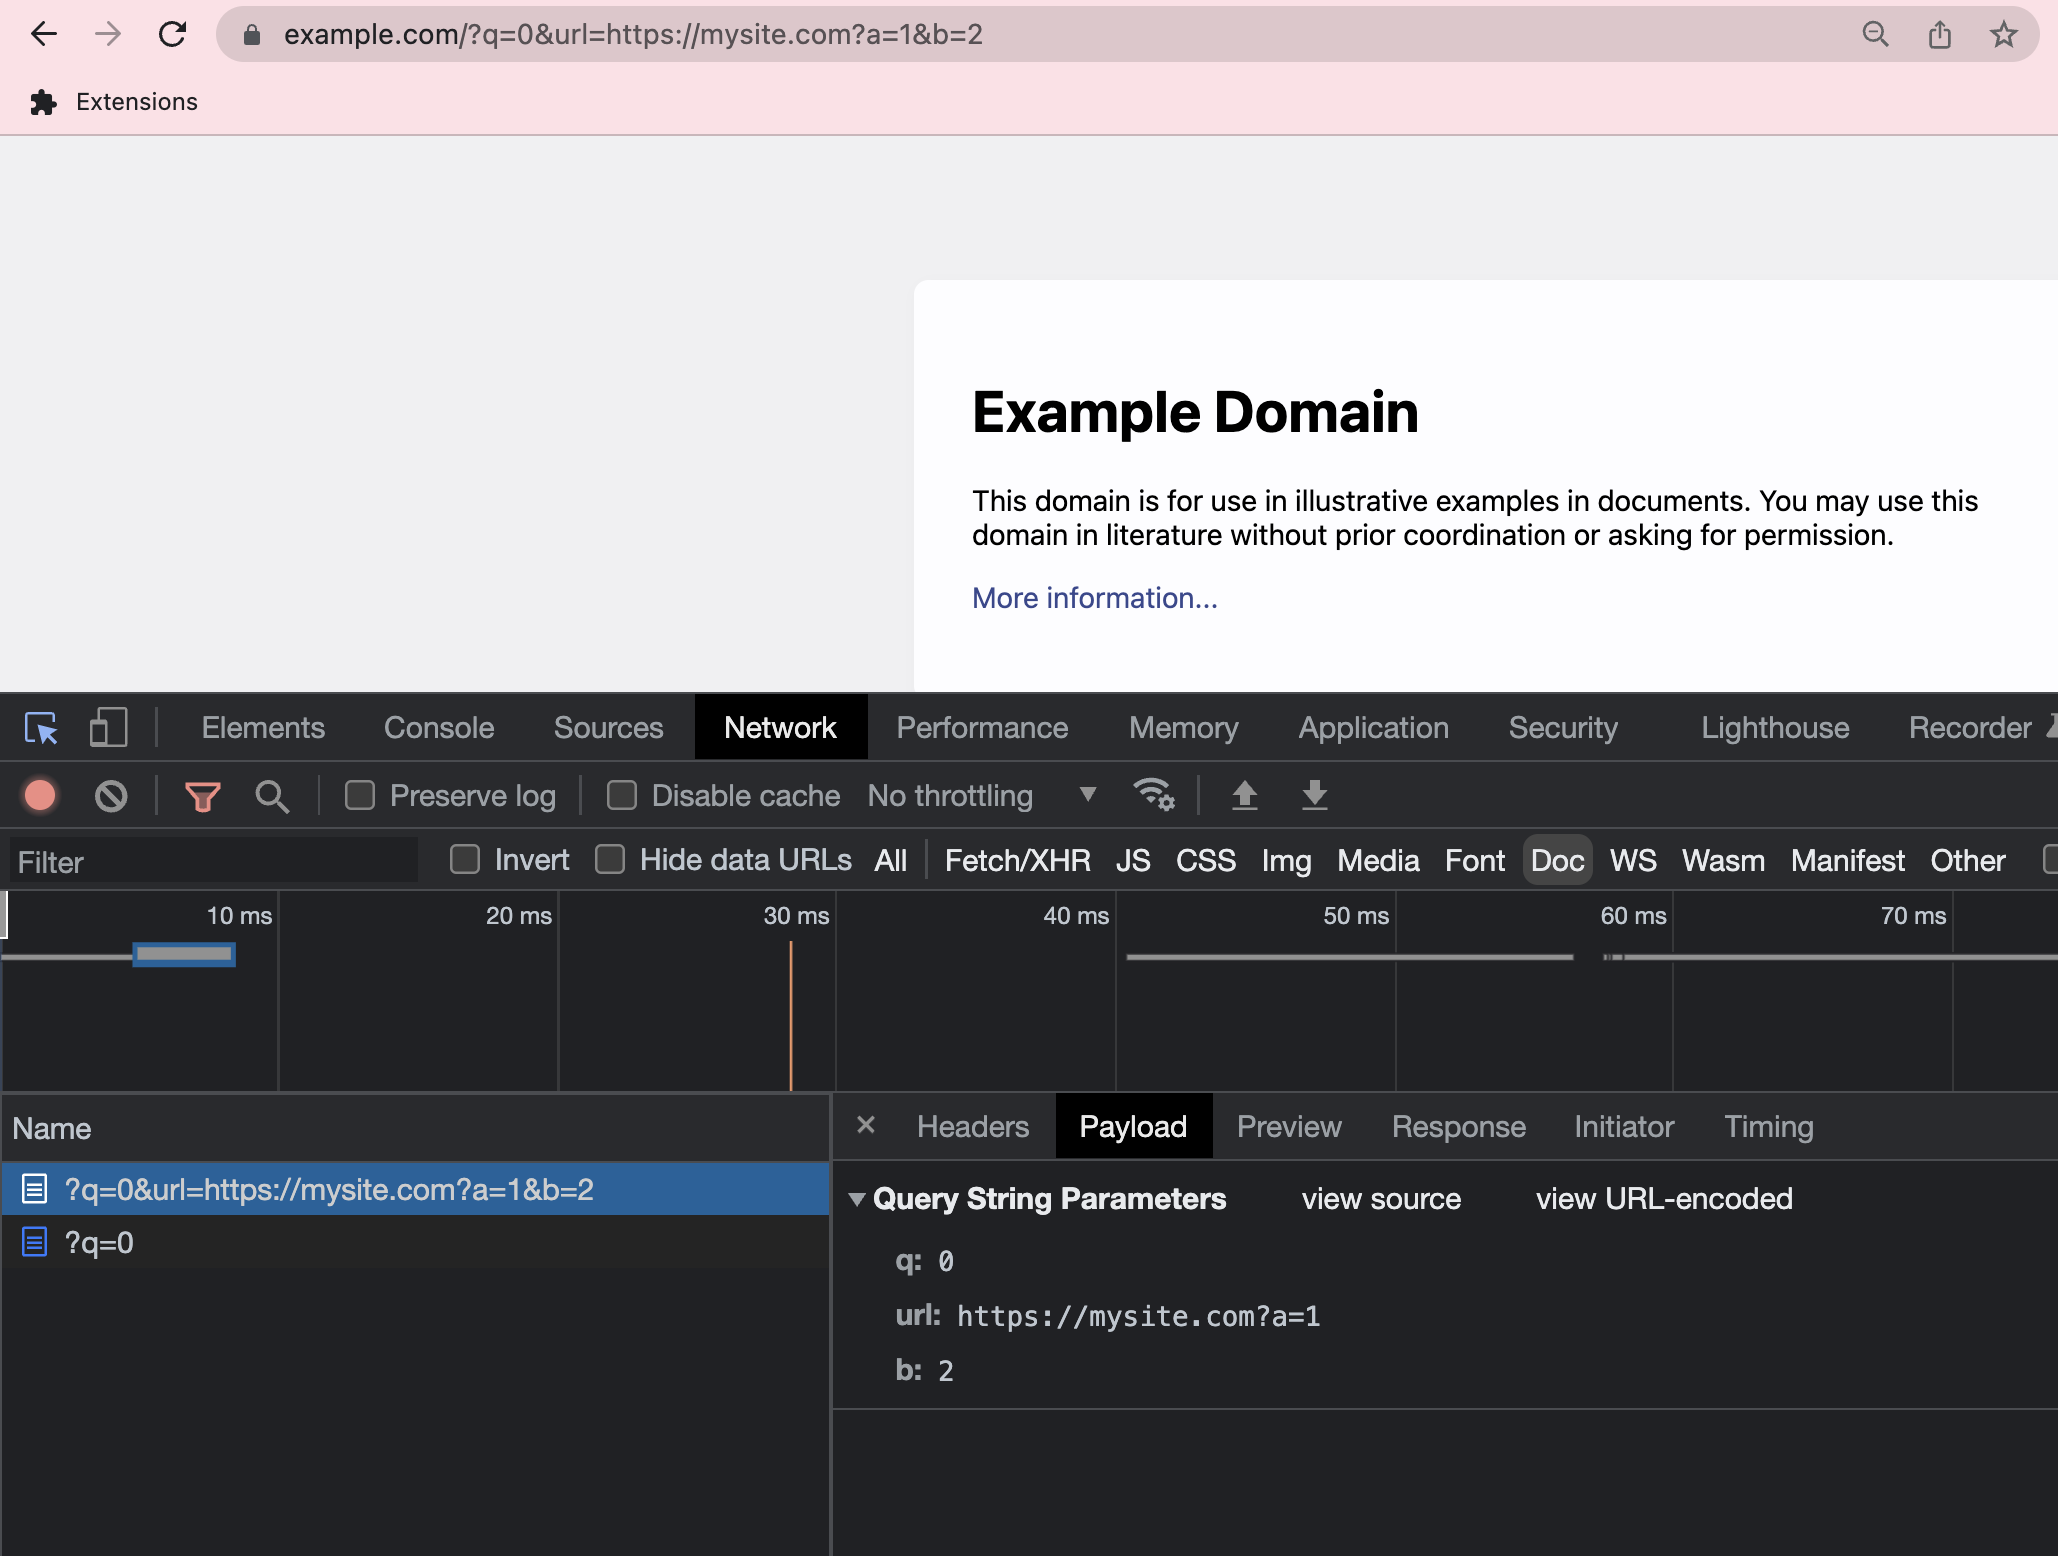Click the export HAR download arrow
This screenshot has height=1556, width=2058.
pyautogui.click(x=1314, y=796)
